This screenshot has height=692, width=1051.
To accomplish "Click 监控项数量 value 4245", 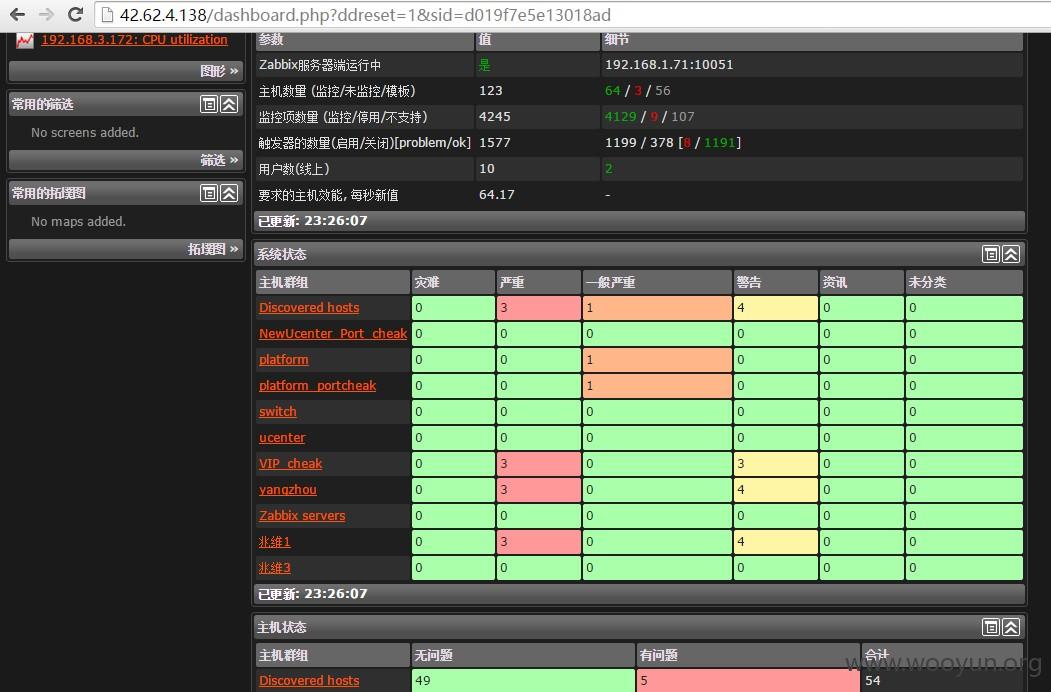I will tap(495, 117).
